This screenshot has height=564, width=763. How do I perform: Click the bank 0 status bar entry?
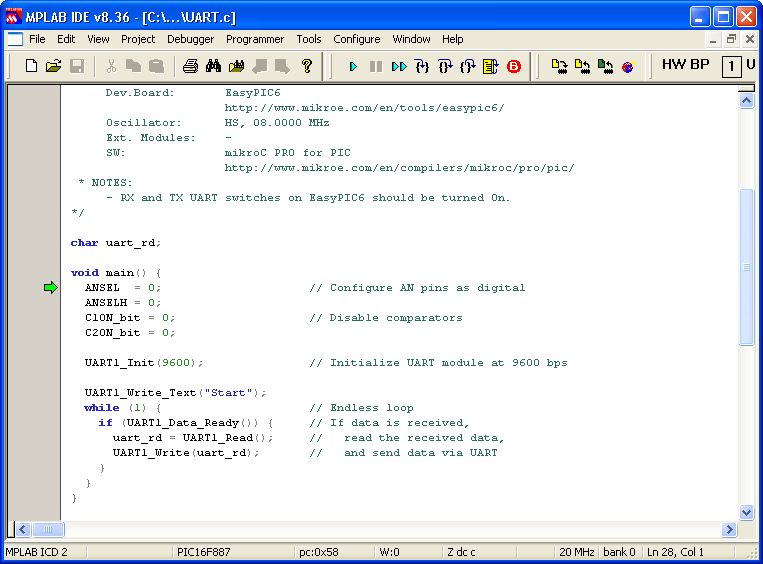[x=619, y=552]
